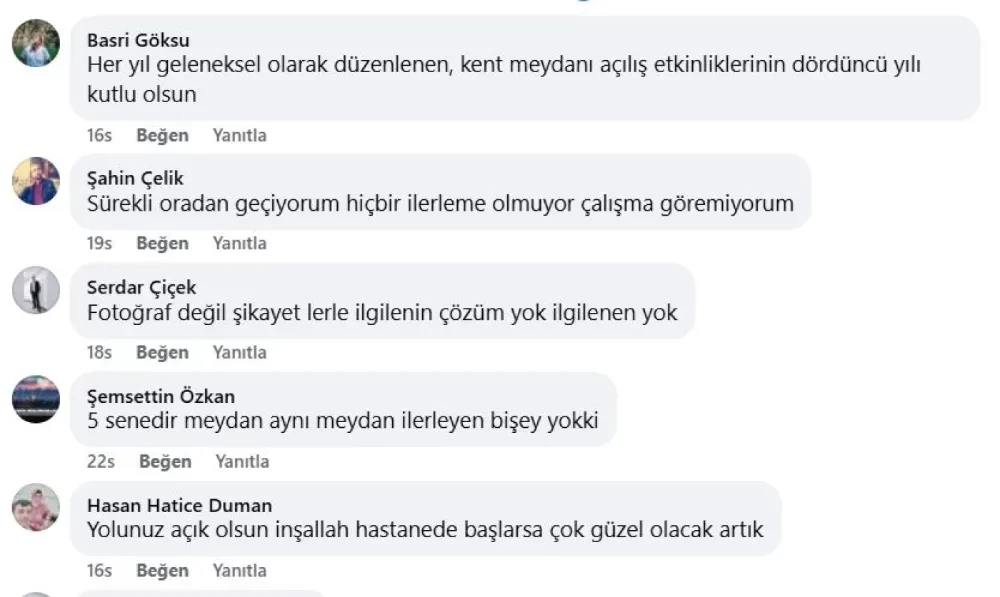
Task: Click the name Şemsettin Özkan
Action: [x=161, y=396]
